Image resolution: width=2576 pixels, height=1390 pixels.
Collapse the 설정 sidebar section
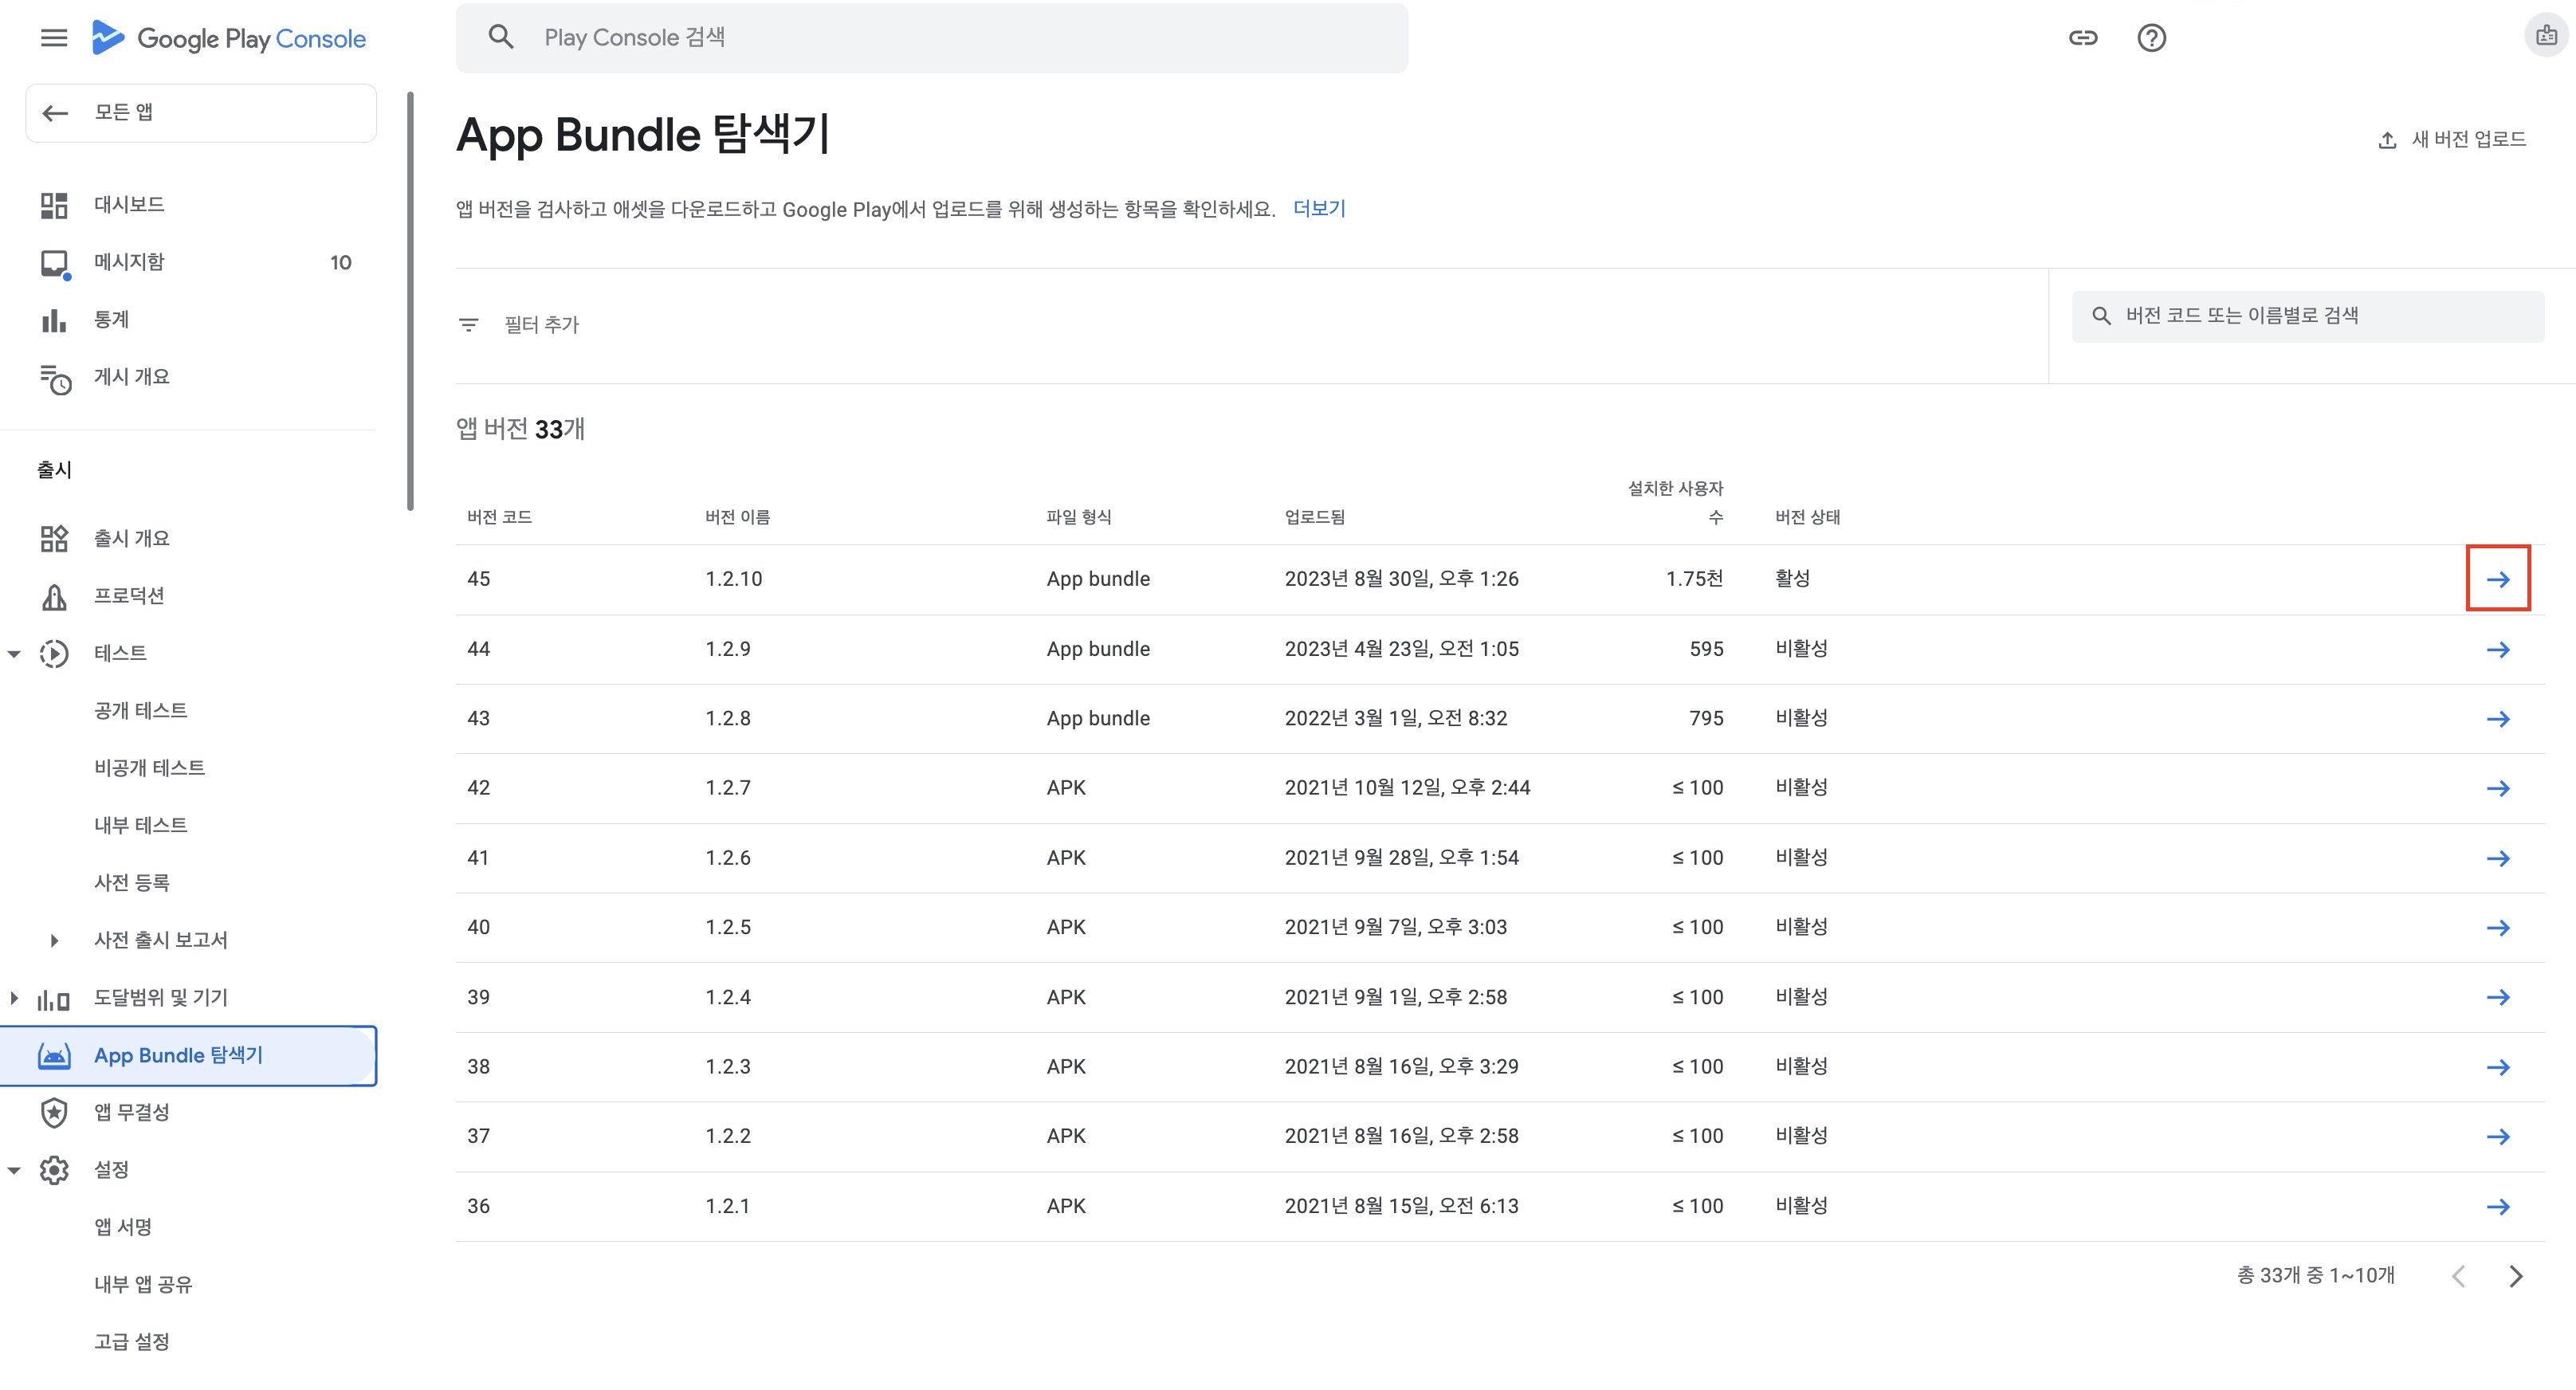coord(14,1170)
